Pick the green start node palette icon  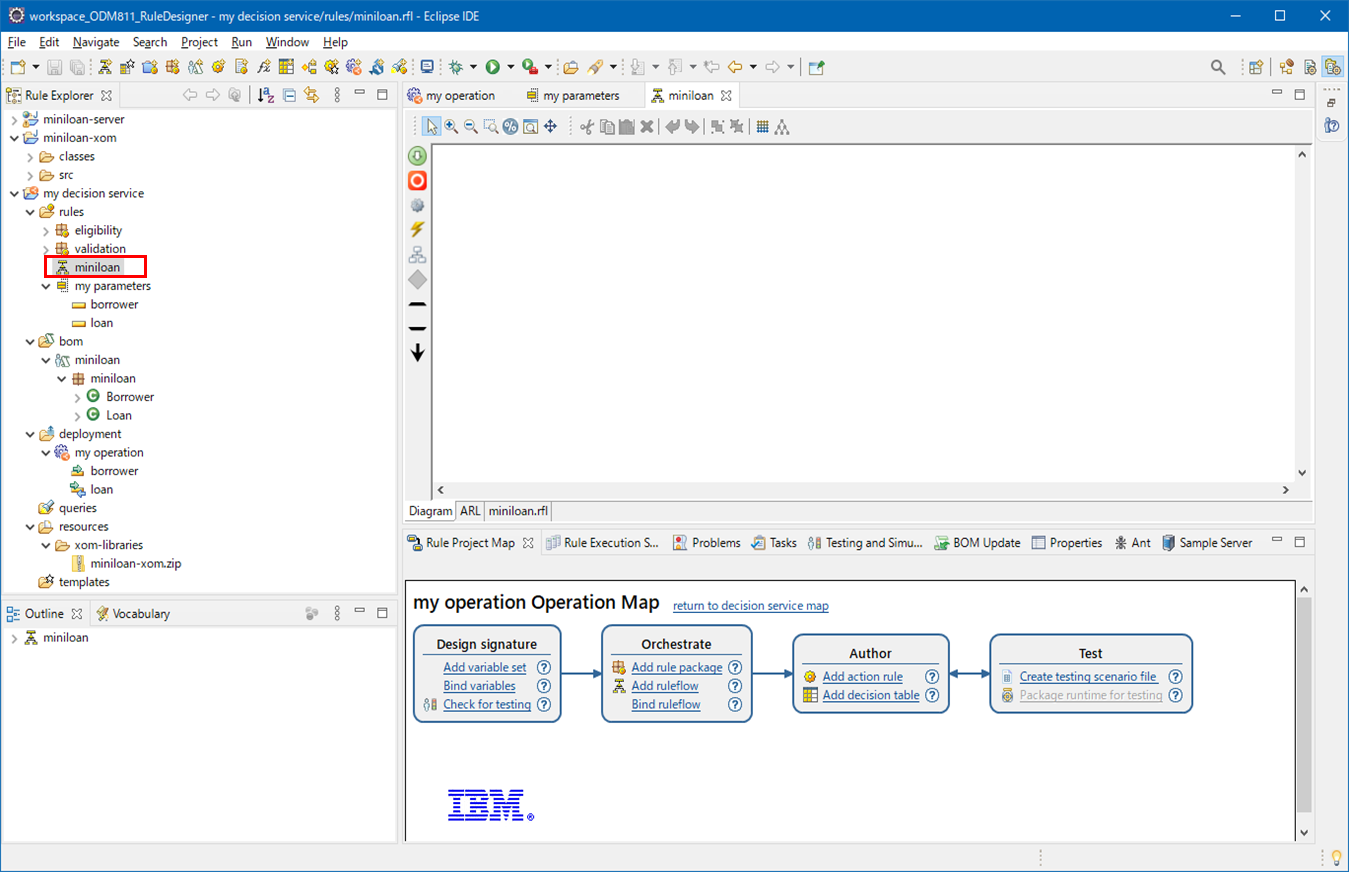[417, 156]
